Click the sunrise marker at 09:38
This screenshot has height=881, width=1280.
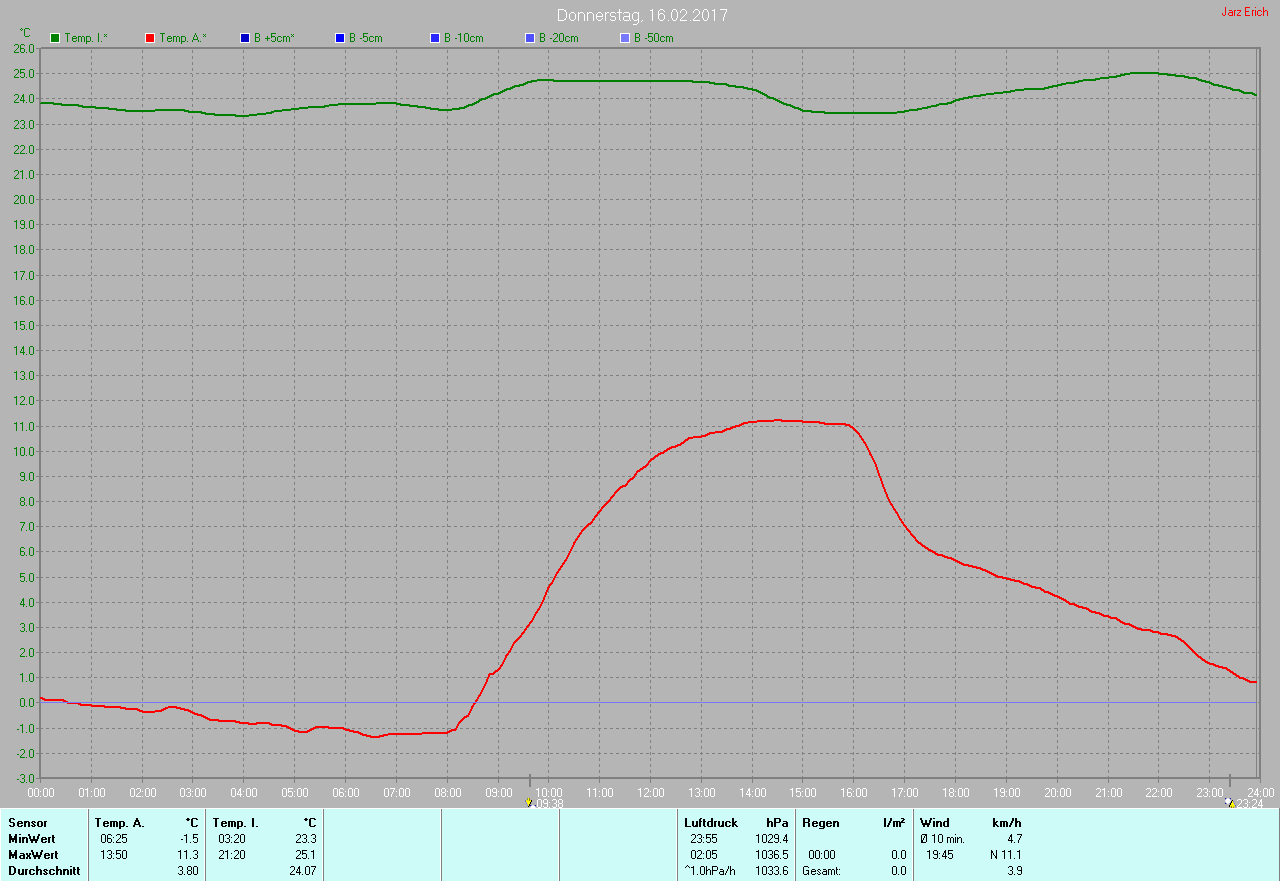tap(529, 802)
